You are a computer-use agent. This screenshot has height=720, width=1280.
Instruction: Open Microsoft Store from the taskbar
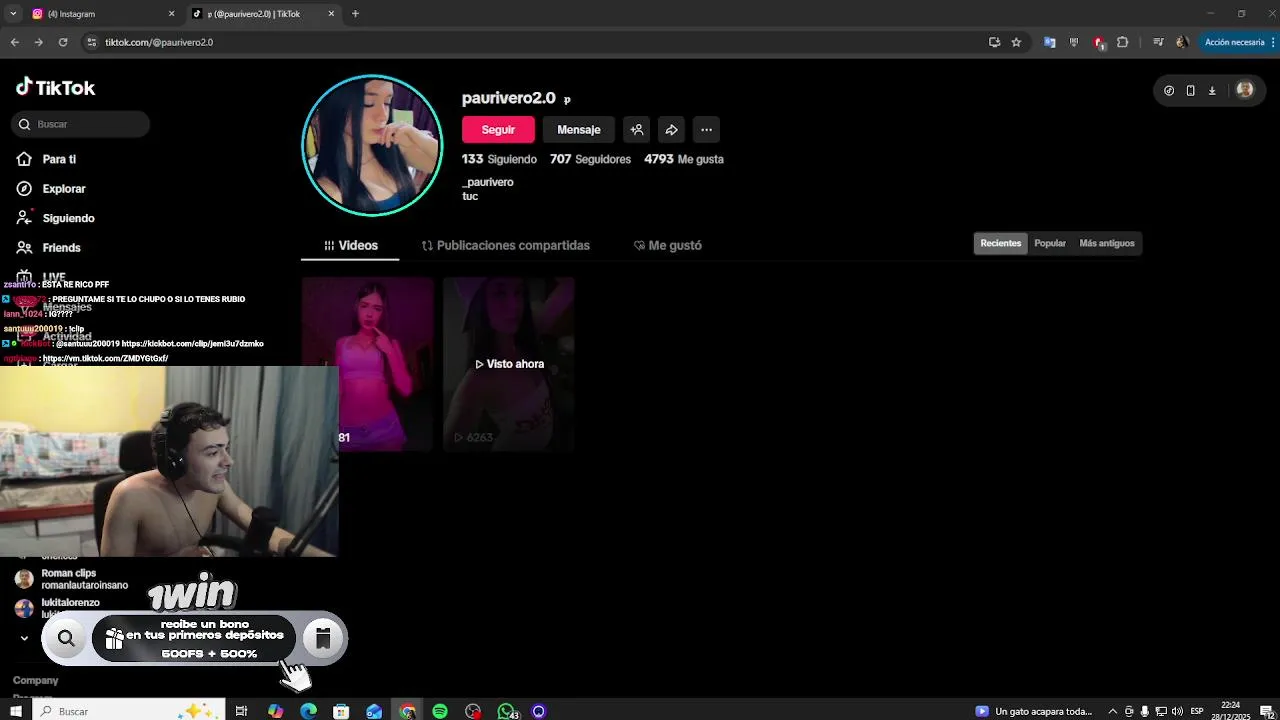[x=341, y=711]
